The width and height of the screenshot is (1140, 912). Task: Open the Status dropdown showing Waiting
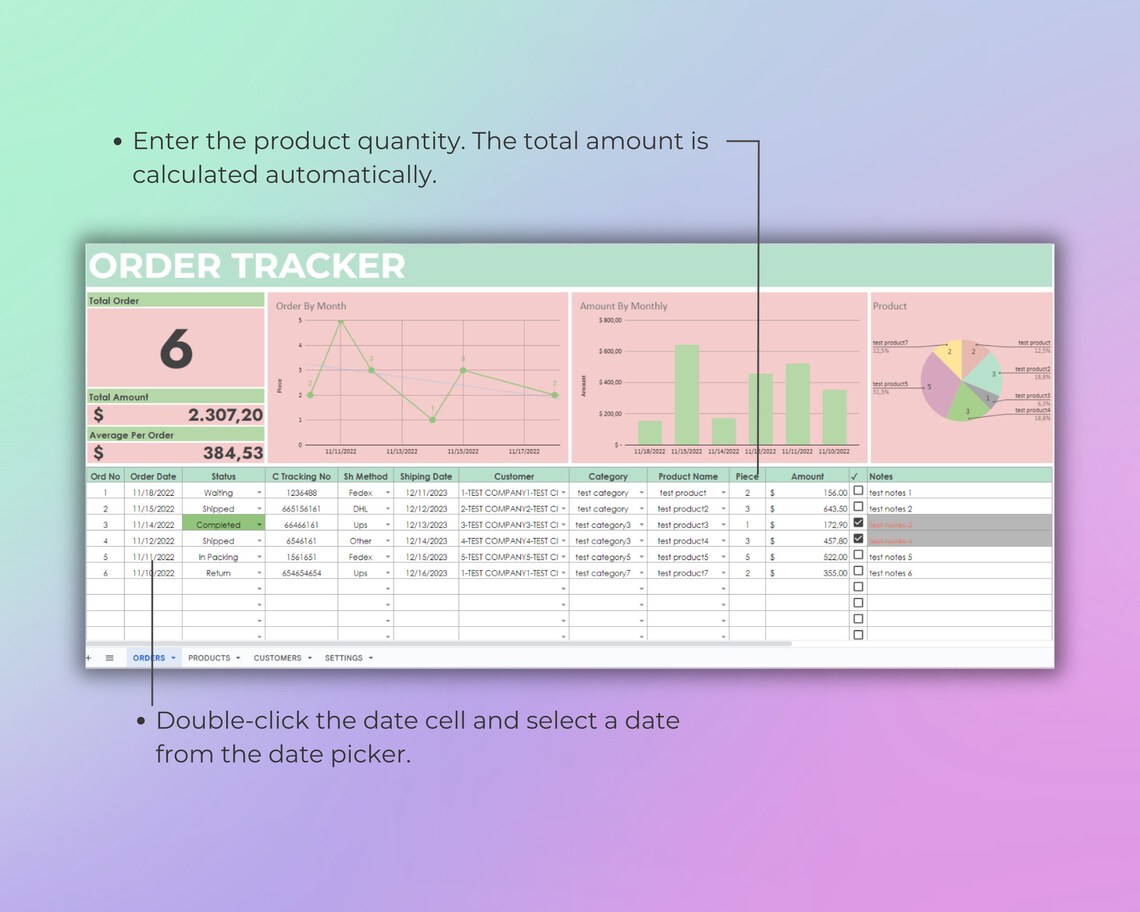click(258, 492)
